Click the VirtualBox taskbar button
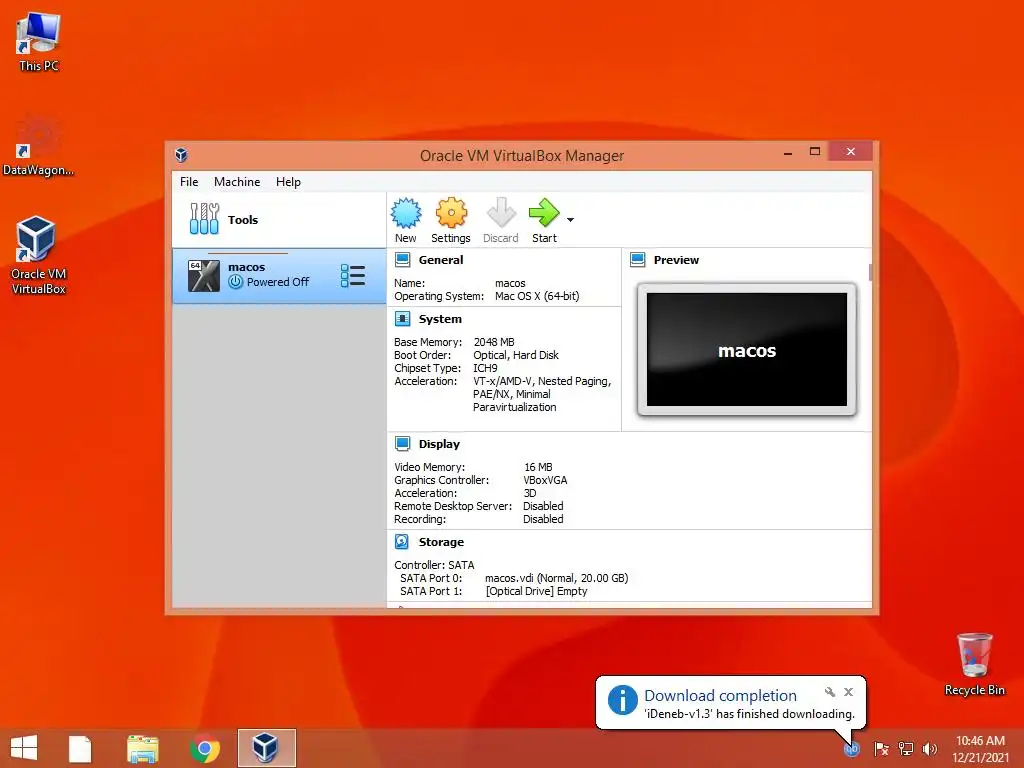The width and height of the screenshot is (1024, 768). 266,748
